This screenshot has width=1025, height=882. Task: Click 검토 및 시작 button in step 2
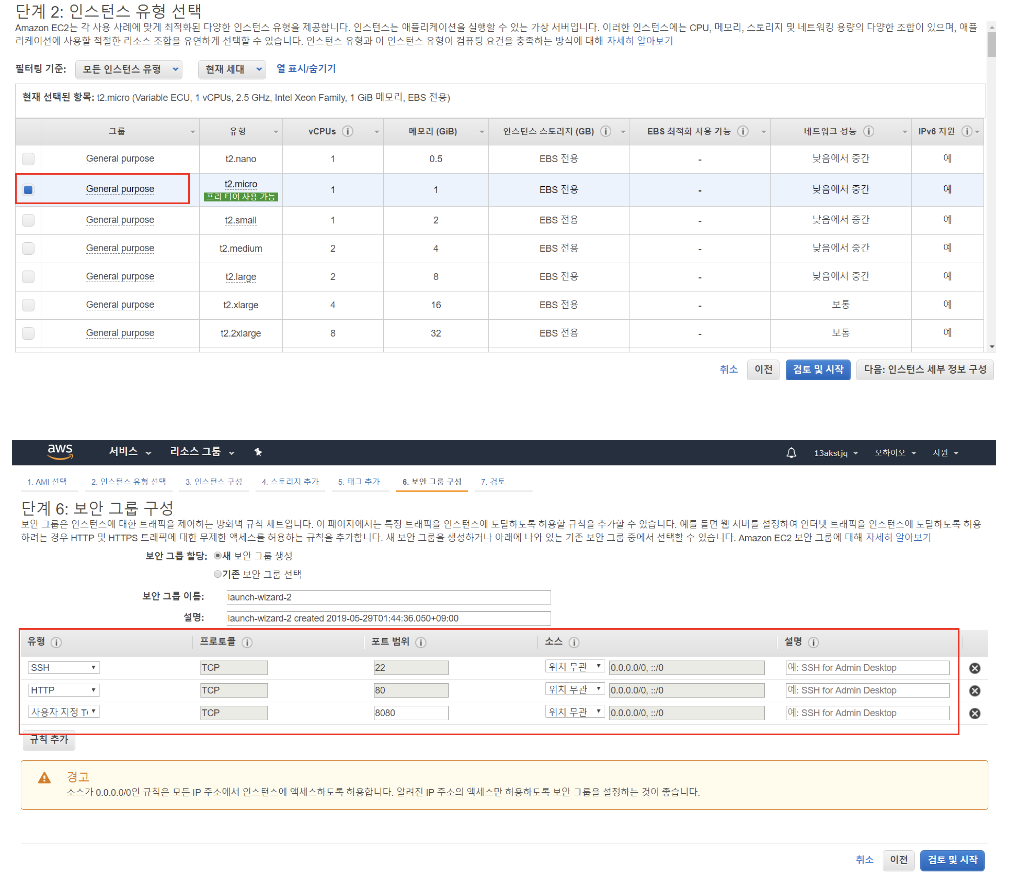tap(818, 369)
